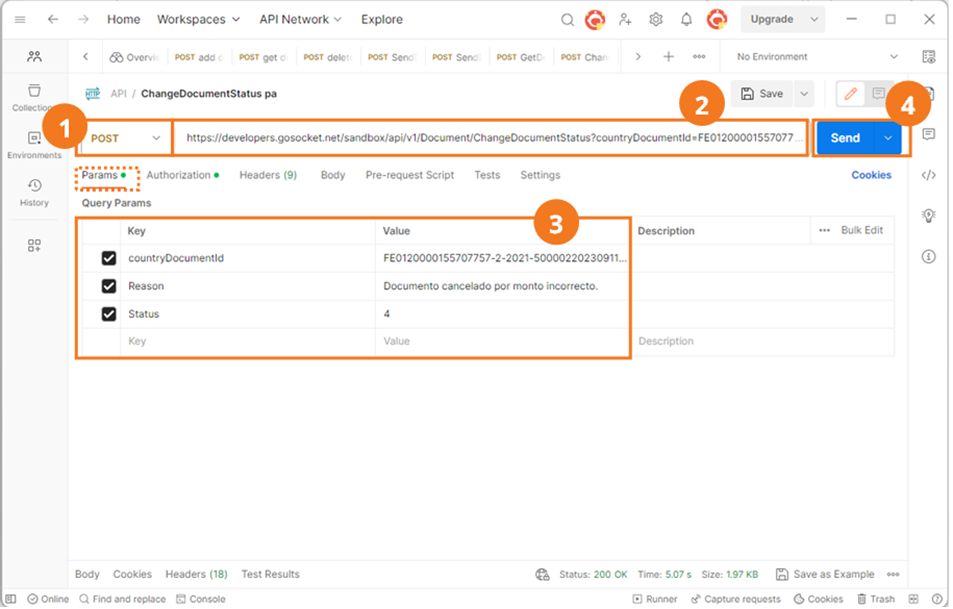This screenshot has width=953, height=609.
Task: Open the configure workspace sidebar grid icon
Action: click(34, 245)
